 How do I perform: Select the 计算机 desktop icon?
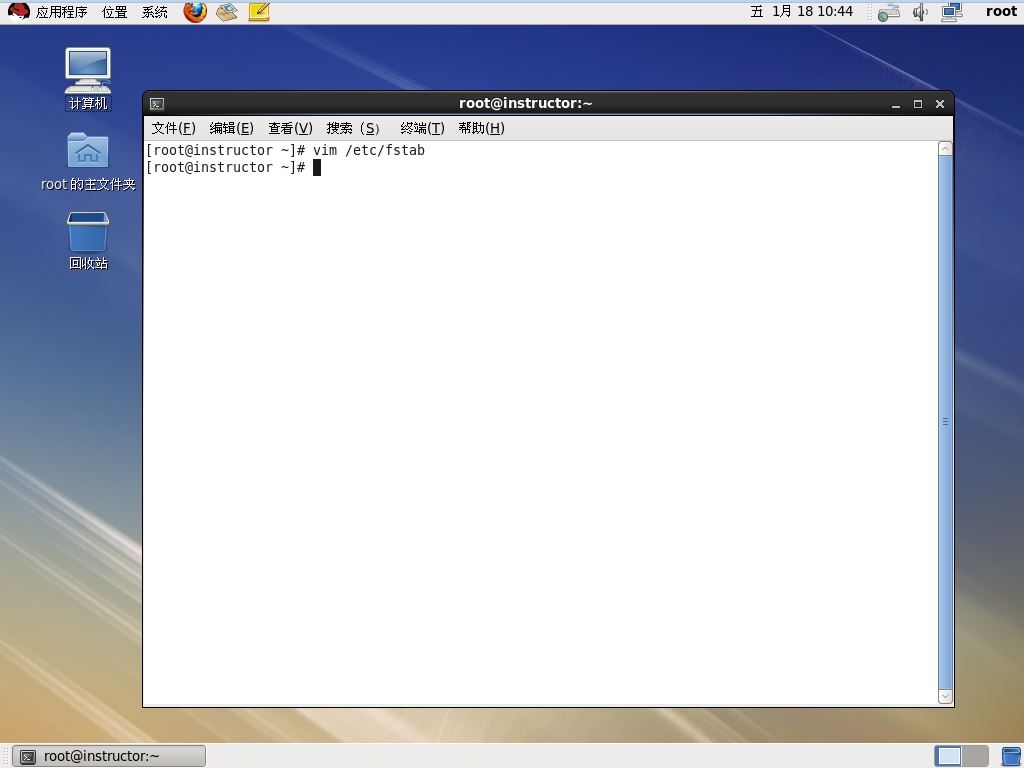pyautogui.click(x=88, y=79)
